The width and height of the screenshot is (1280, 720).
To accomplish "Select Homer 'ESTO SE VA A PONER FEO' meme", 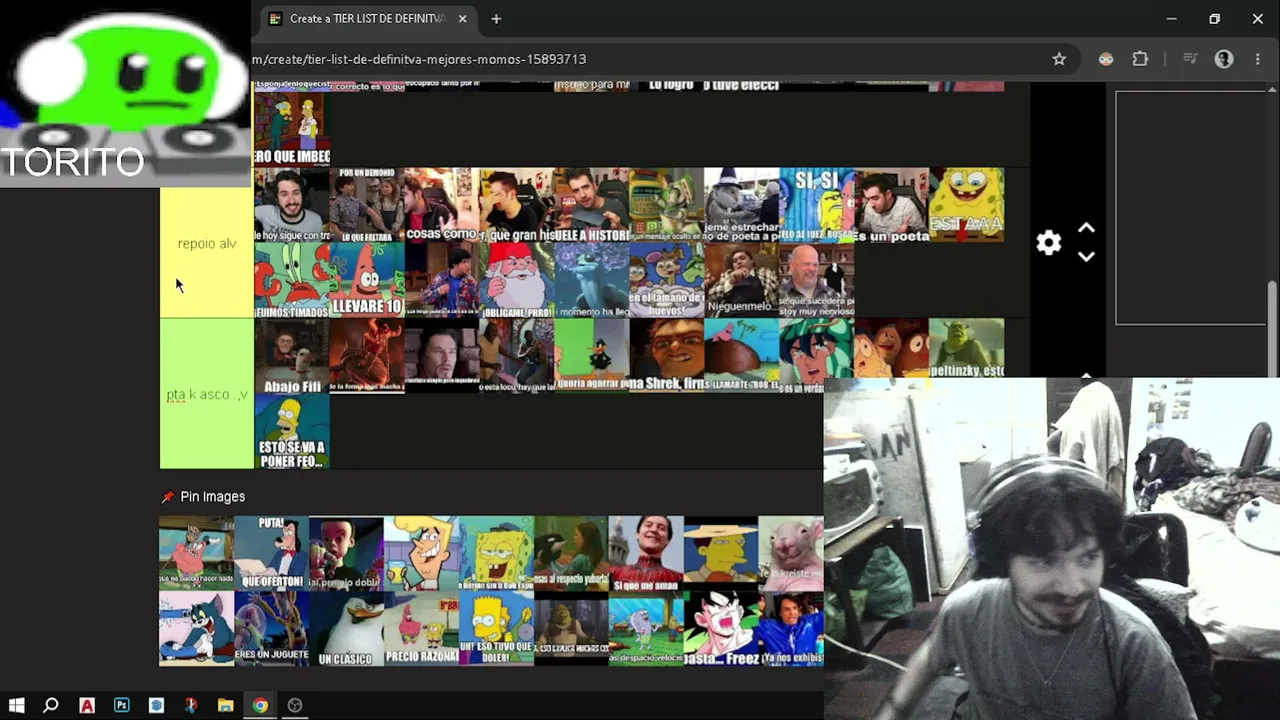I will [x=292, y=431].
